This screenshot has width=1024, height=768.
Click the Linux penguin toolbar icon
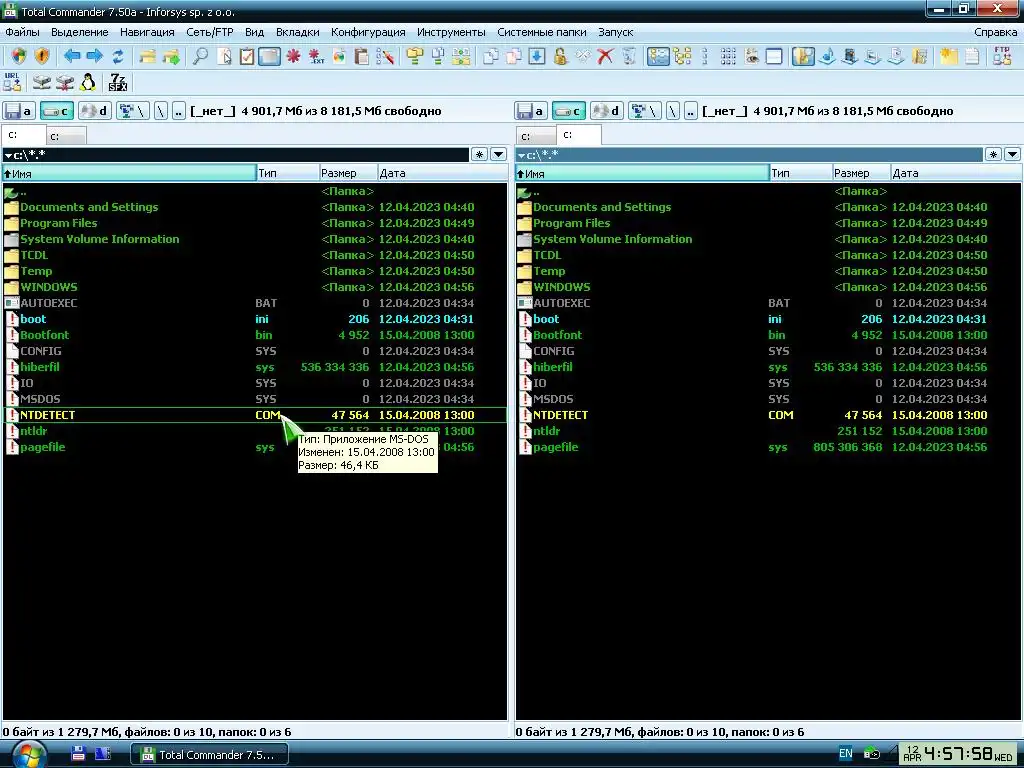point(88,82)
